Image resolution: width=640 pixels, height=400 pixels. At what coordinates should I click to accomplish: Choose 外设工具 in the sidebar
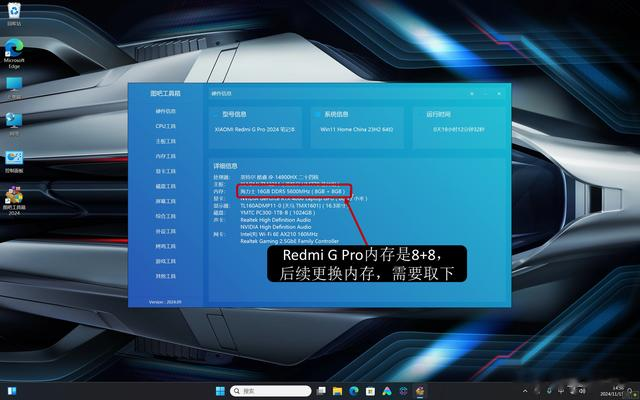[x=165, y=231]
